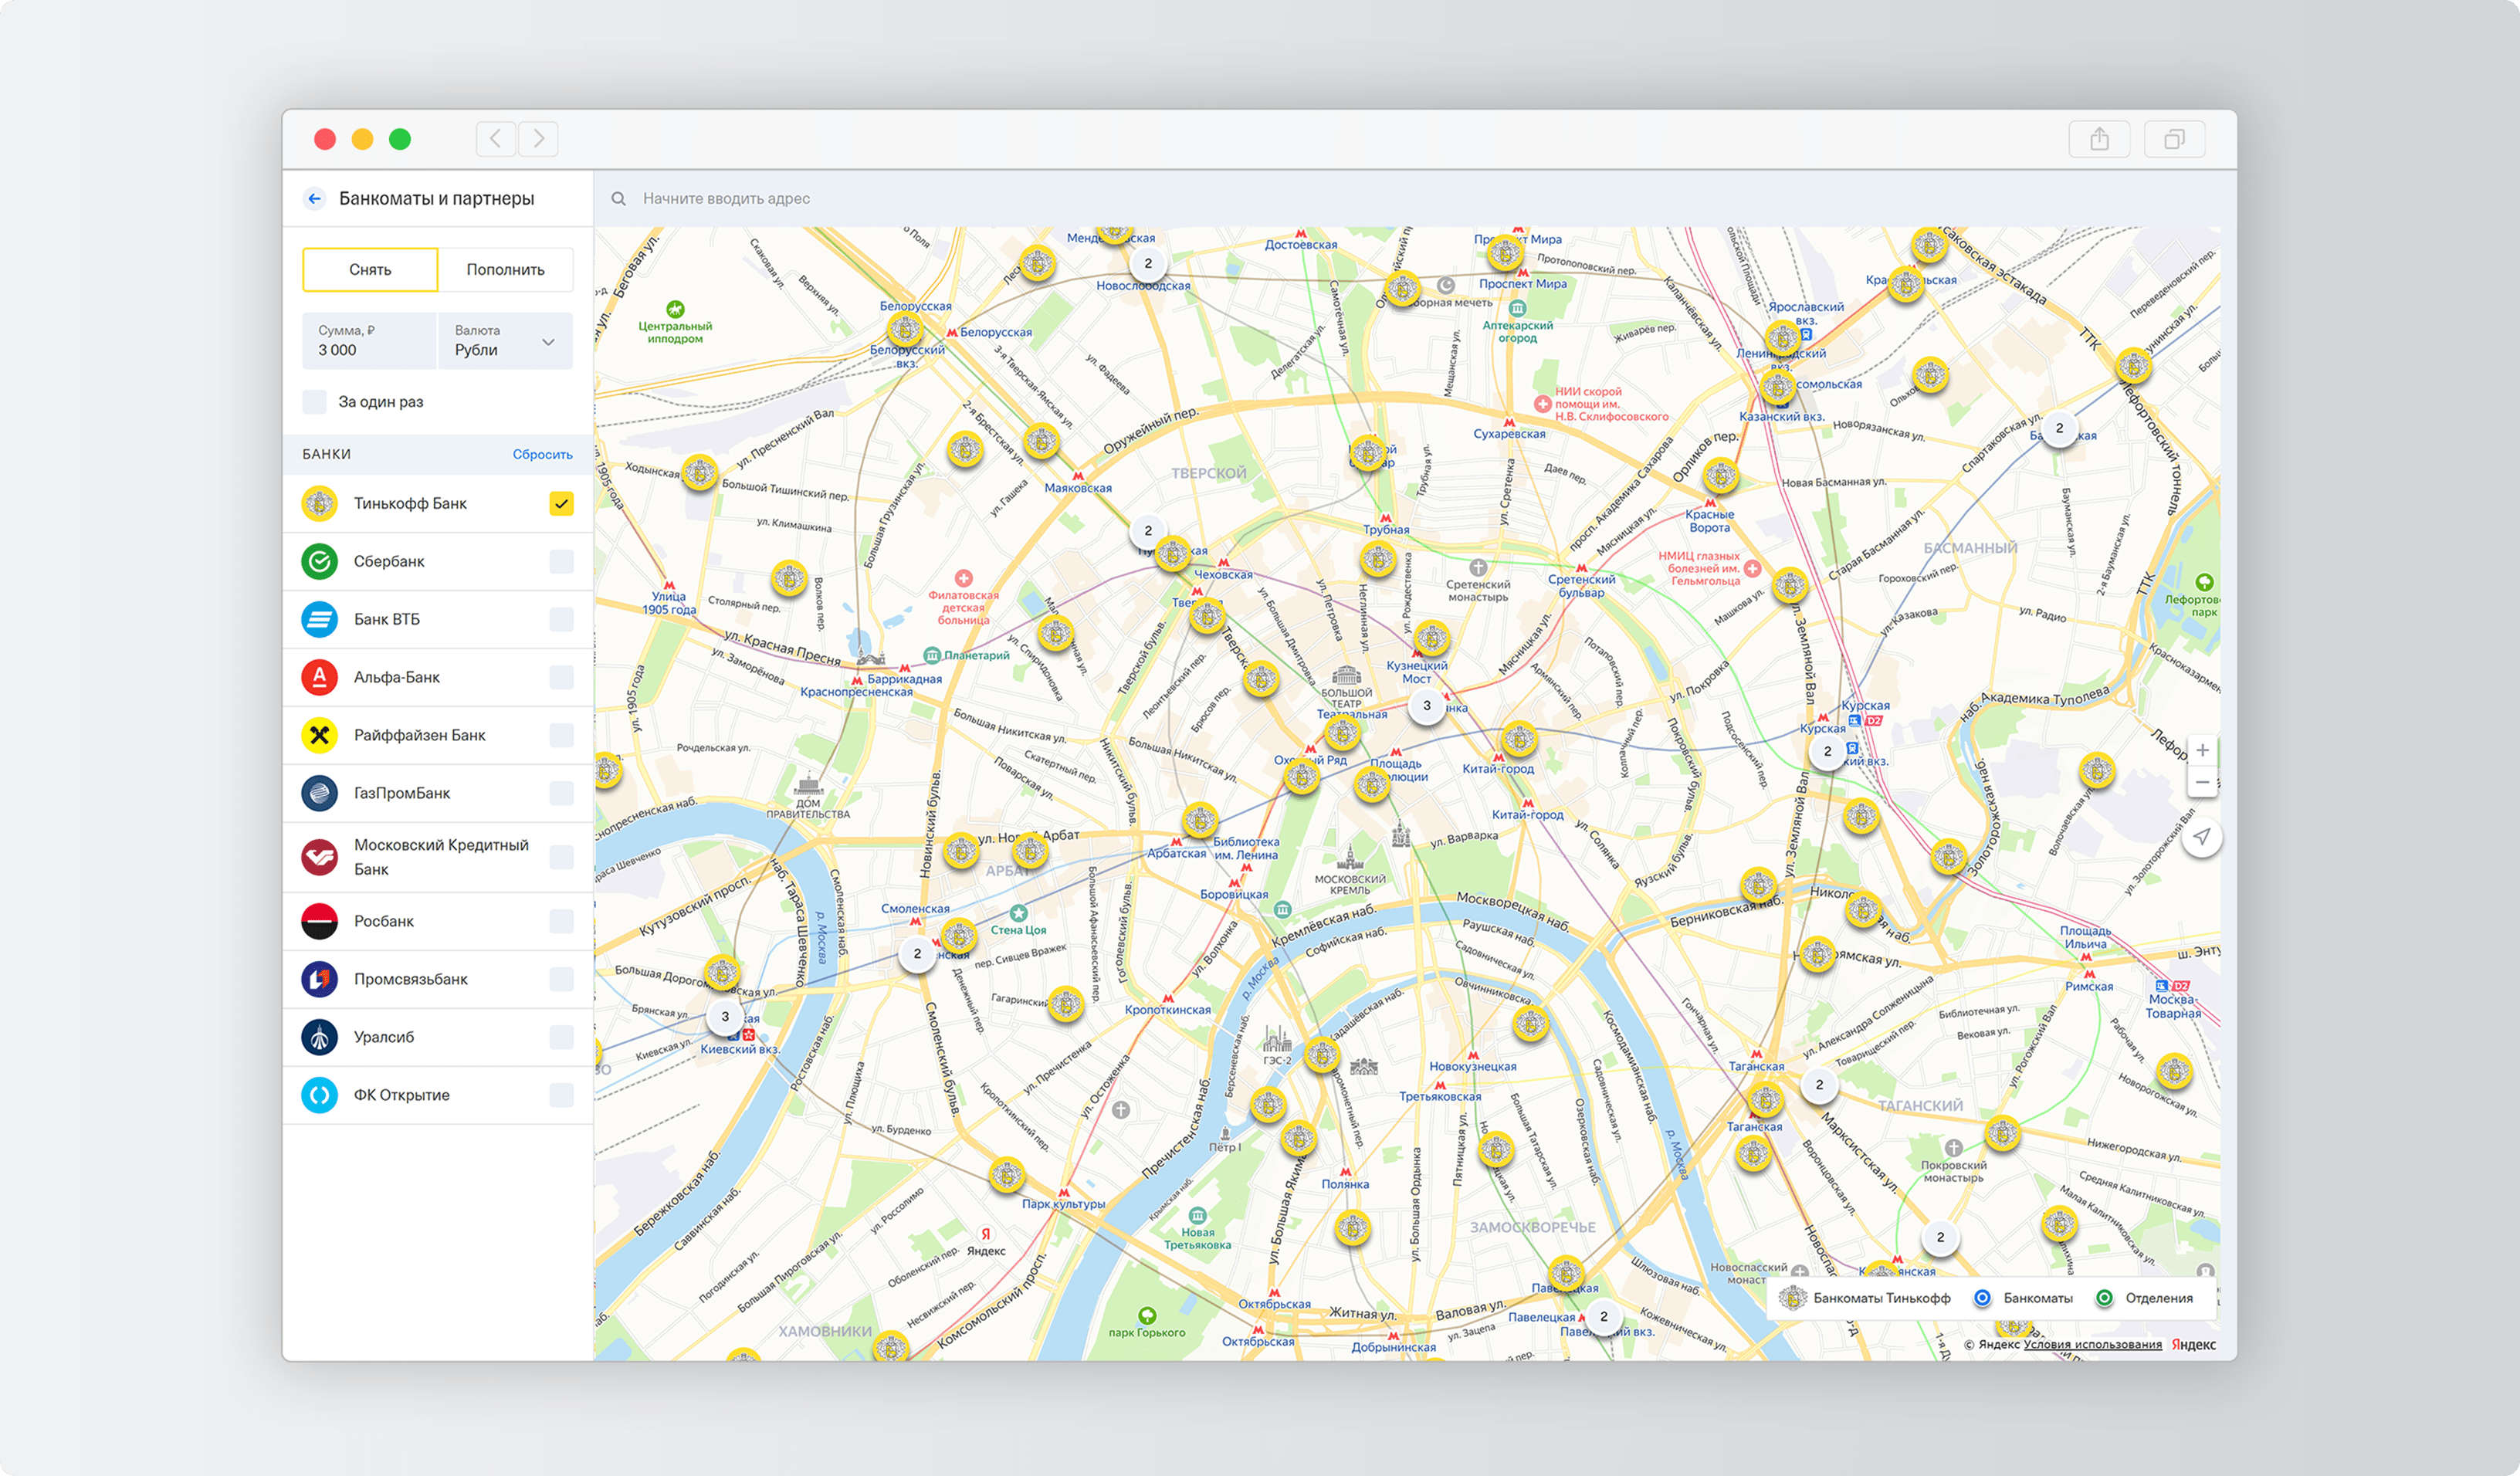Check the Альфа-Банк checkbox

pyautogui.click(x=562, y=677)
